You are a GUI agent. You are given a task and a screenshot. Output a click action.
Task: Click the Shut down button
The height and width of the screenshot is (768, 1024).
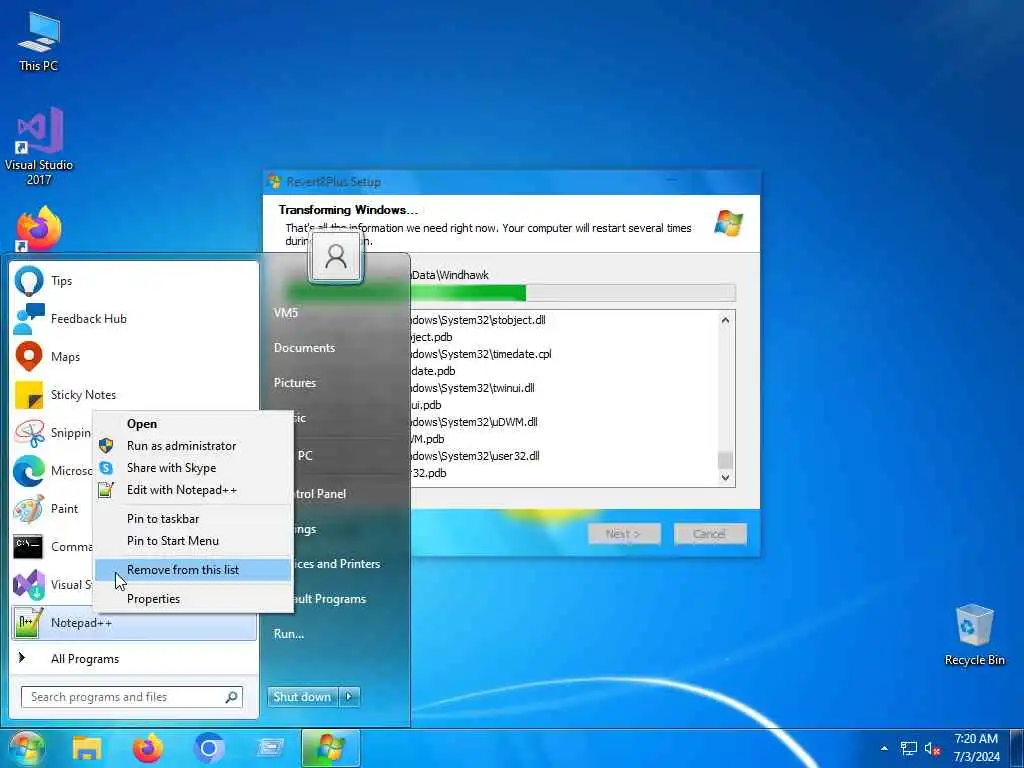tap(303, 697)
